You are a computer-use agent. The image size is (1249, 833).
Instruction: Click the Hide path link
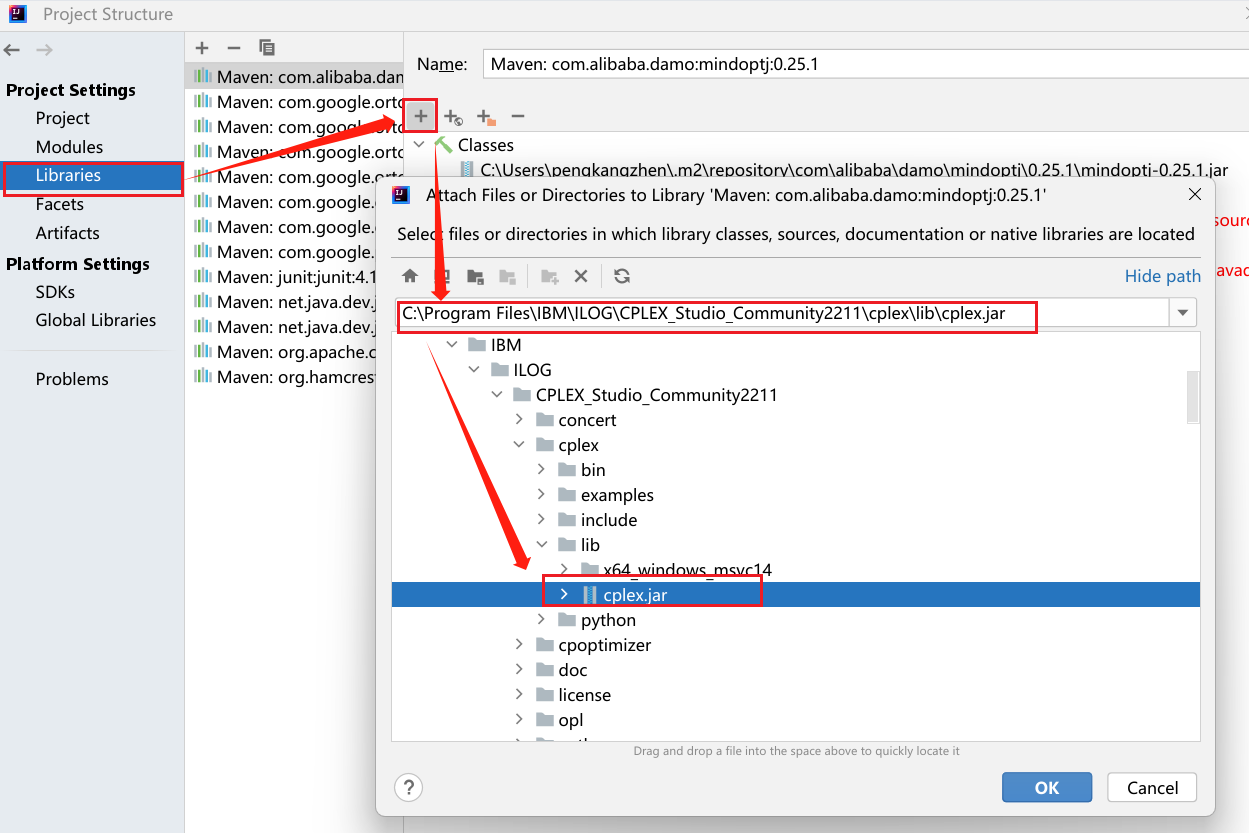click(x=1162, y=275)
